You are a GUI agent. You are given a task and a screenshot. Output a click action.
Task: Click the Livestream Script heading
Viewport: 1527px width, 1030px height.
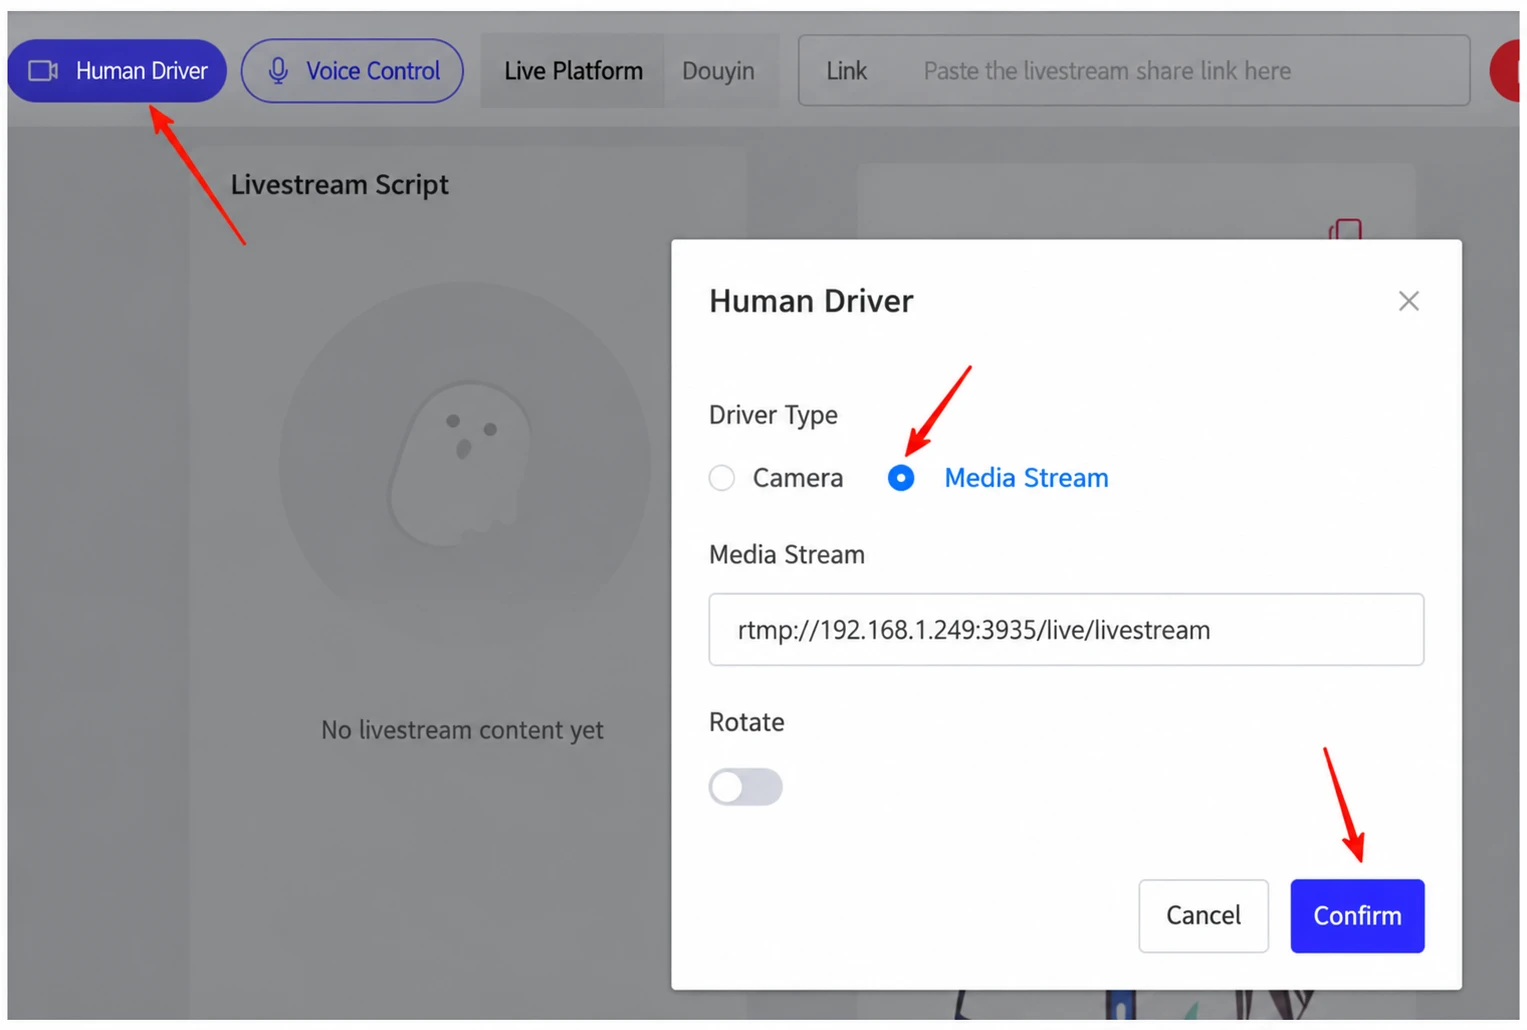[x=340, y=185]
